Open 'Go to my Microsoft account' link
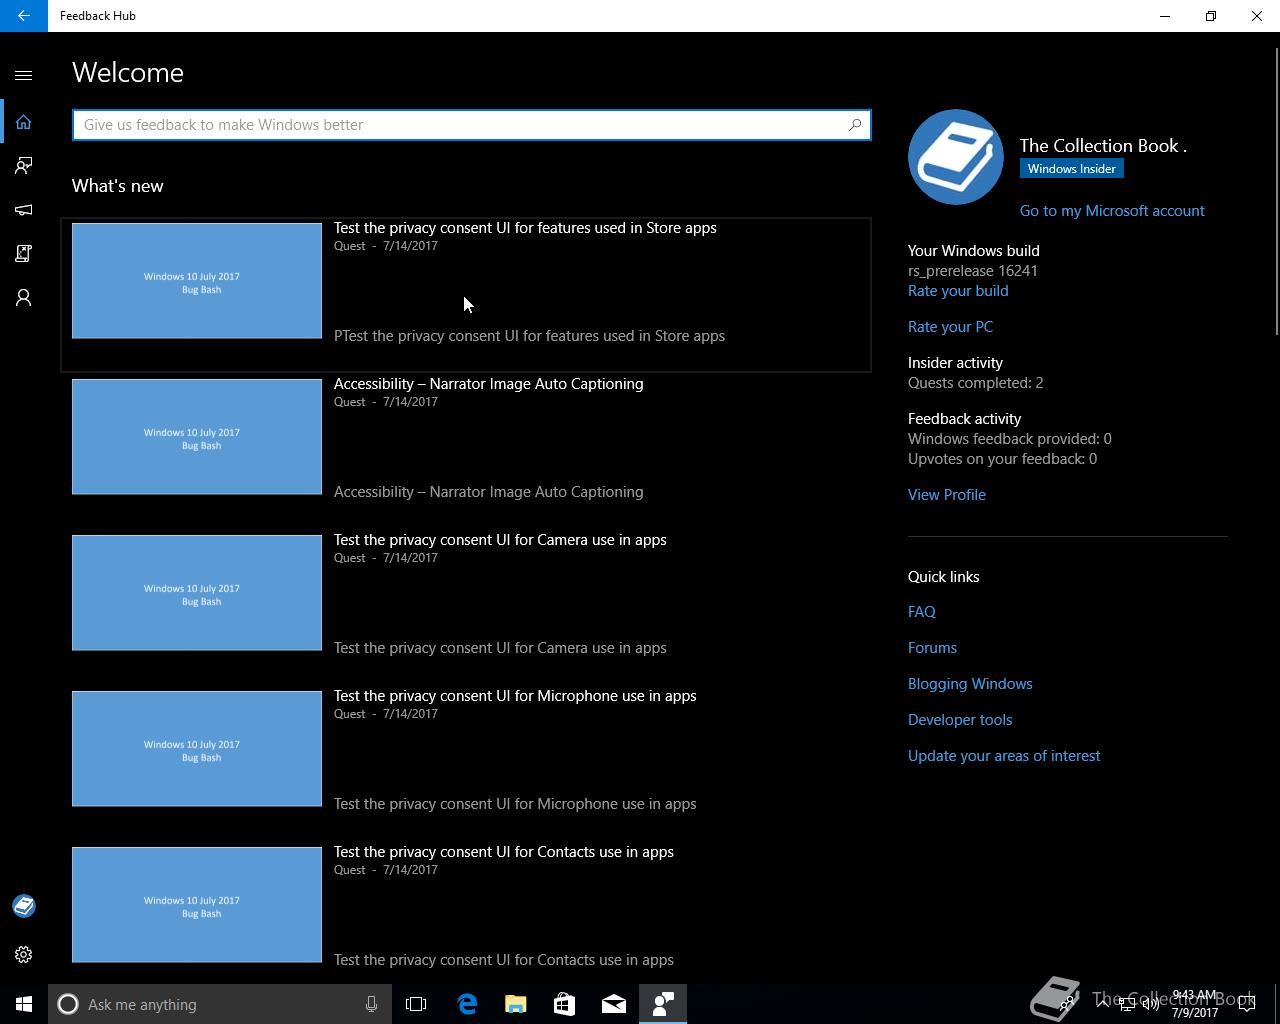 [1112, 211]
